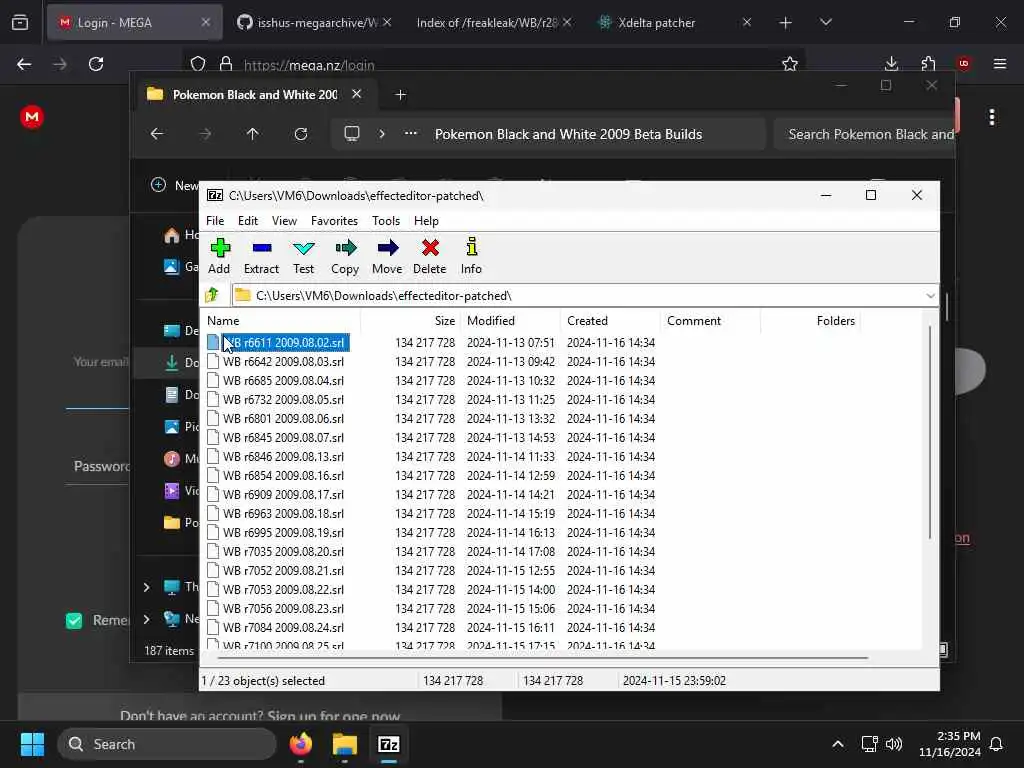Viewport: 1024px width, 768px height.
Task: Open the Tools menu in 7-Zip
Action: [386, 221]
